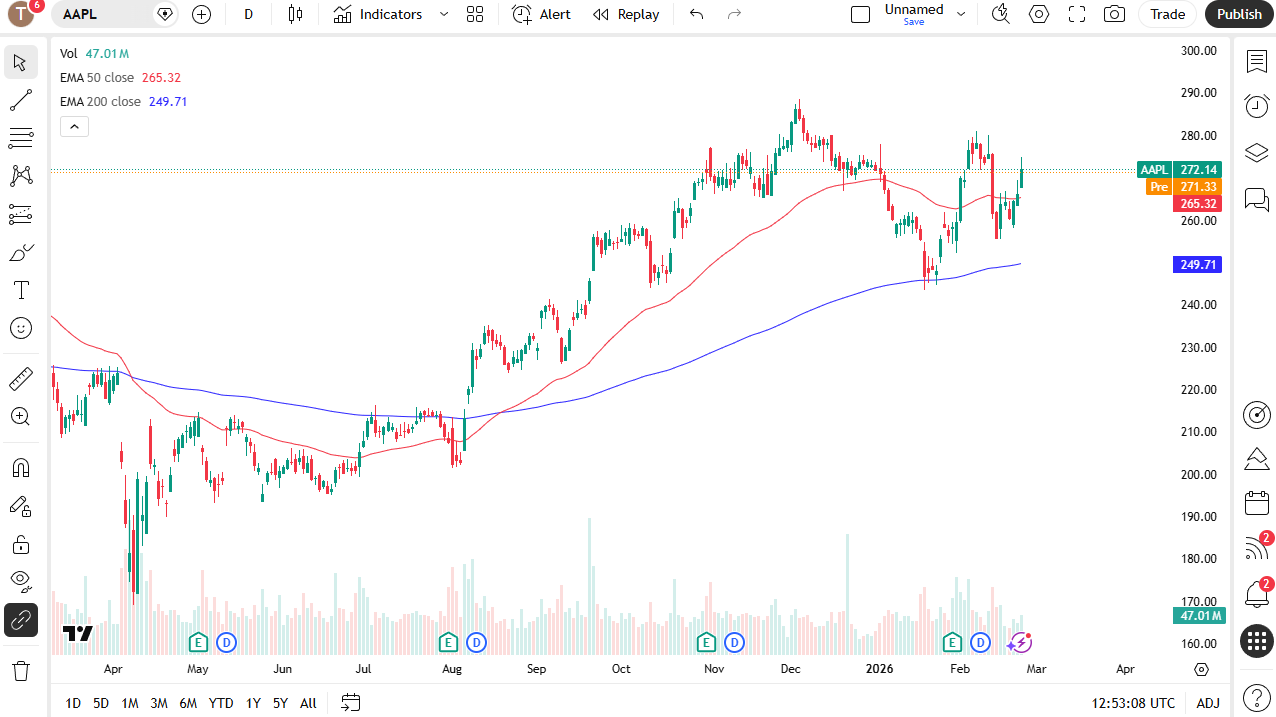The image size is (1276, 717).
Task: Enter fullscreen mode
Action: tap(1077, 14)
